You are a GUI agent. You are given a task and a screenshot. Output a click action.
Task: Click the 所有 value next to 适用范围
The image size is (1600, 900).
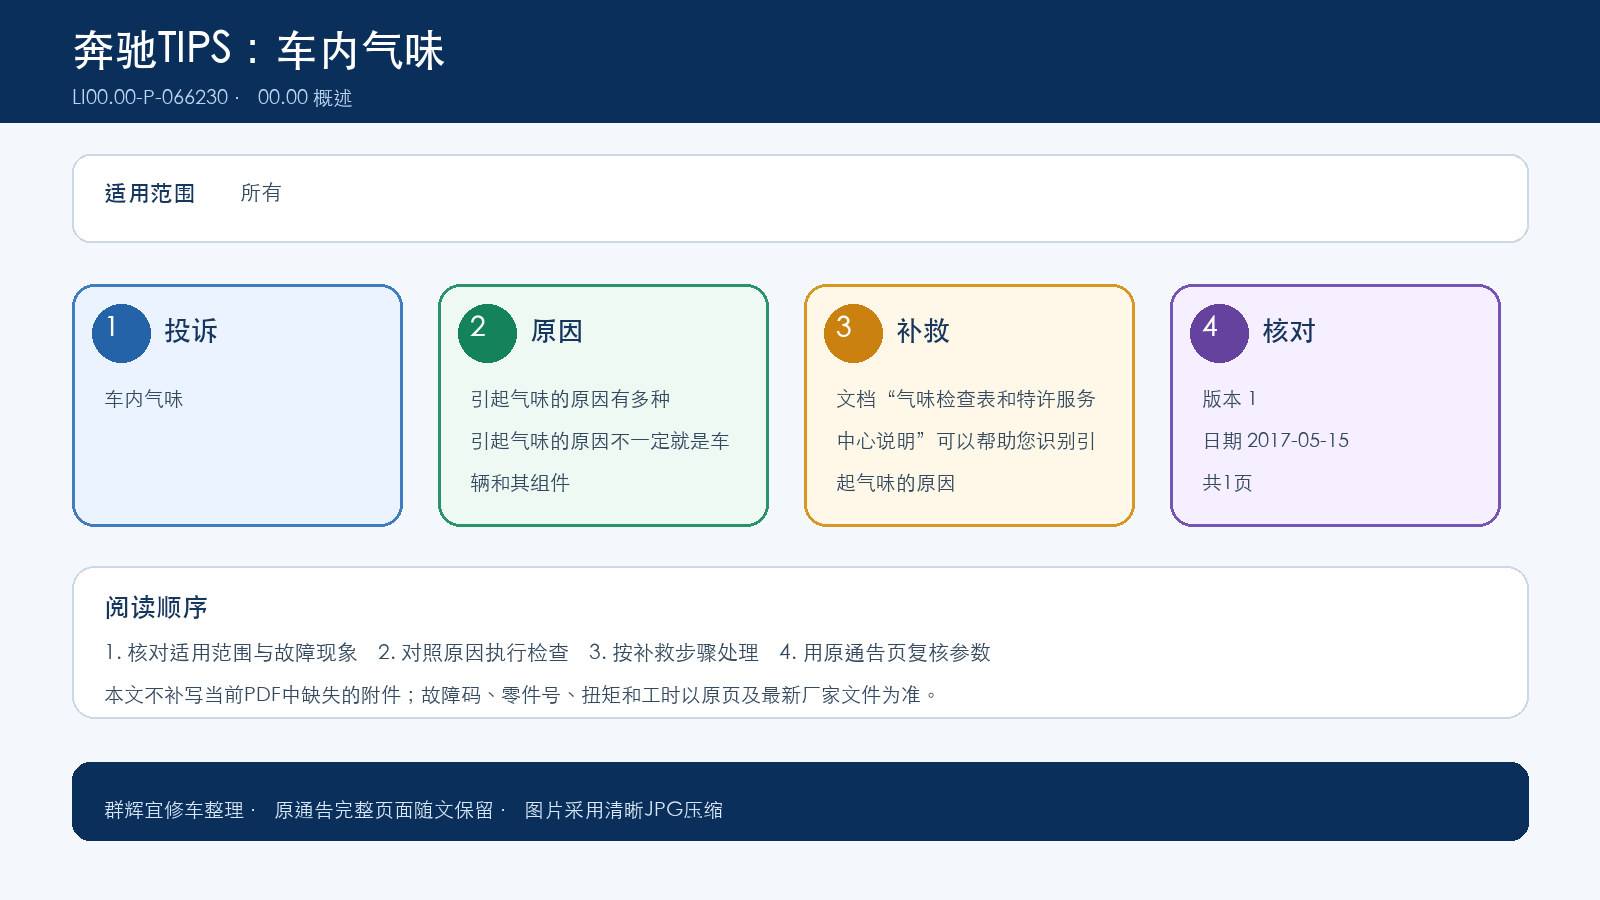[x=261, y=193]
